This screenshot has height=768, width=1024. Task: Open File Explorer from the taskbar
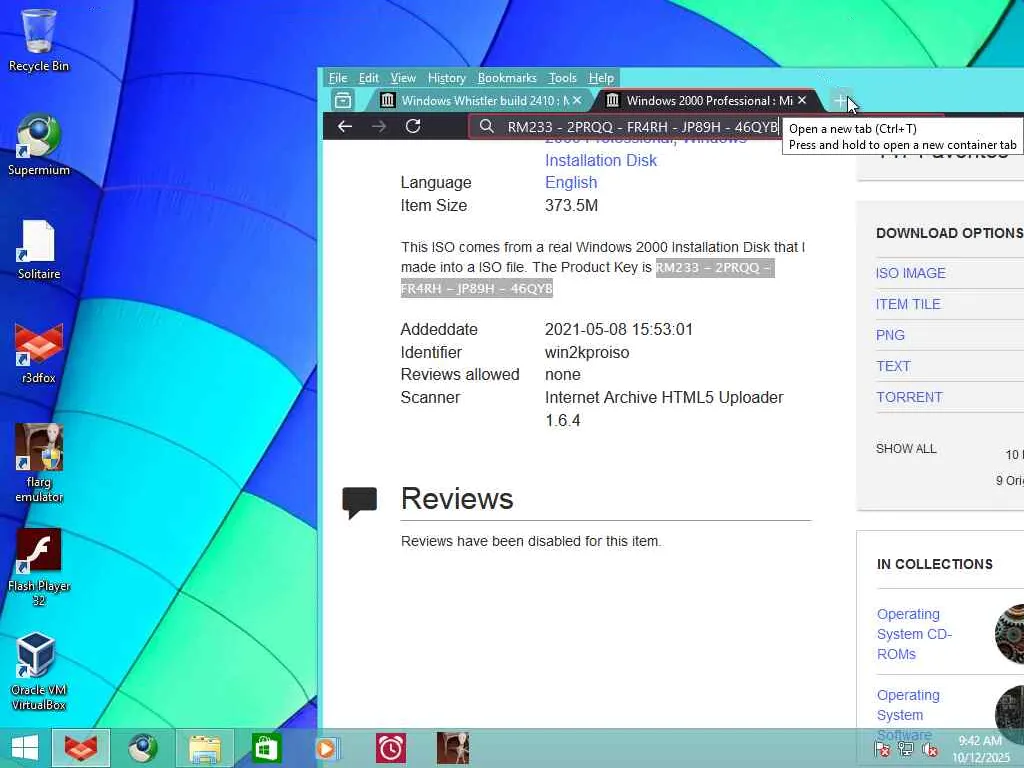(204, 748)
